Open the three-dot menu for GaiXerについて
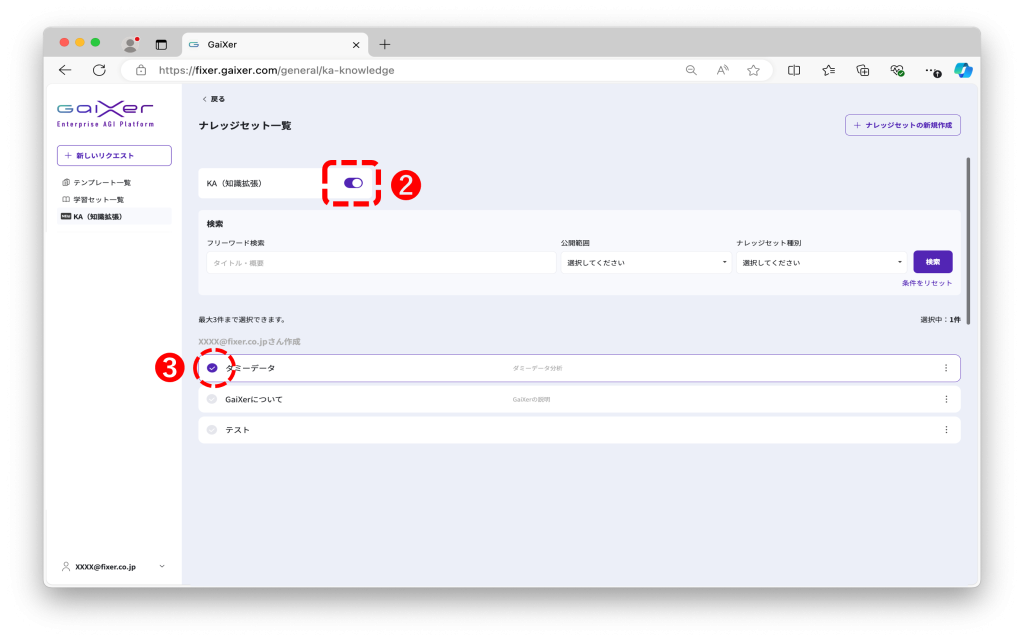 coord(946,399)
